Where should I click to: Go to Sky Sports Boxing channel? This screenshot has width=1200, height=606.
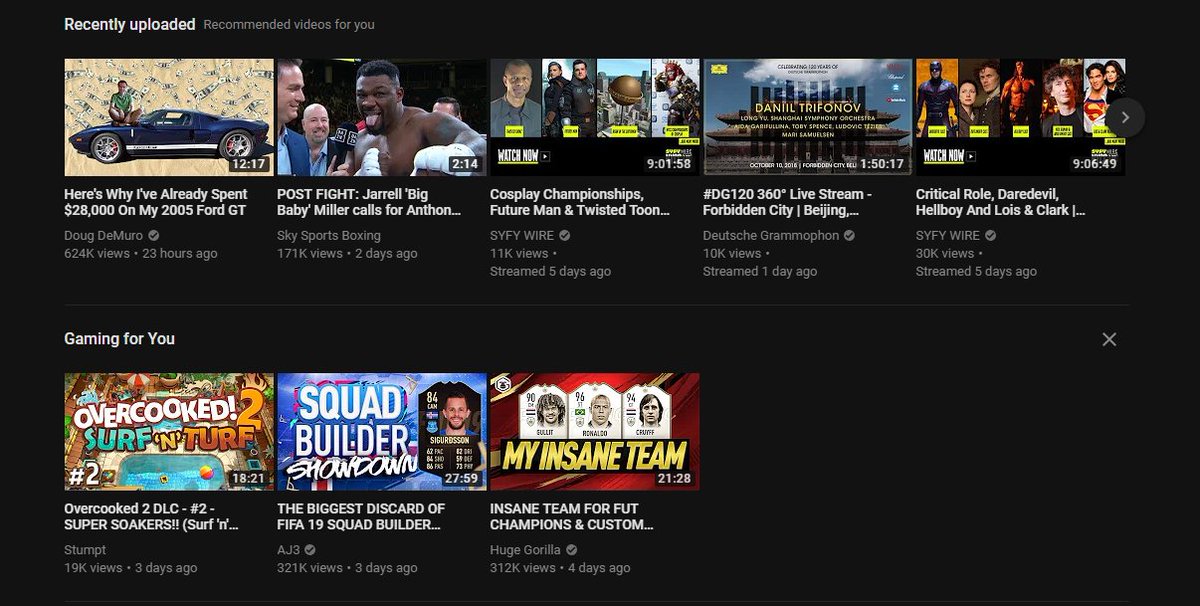[329, 236]
